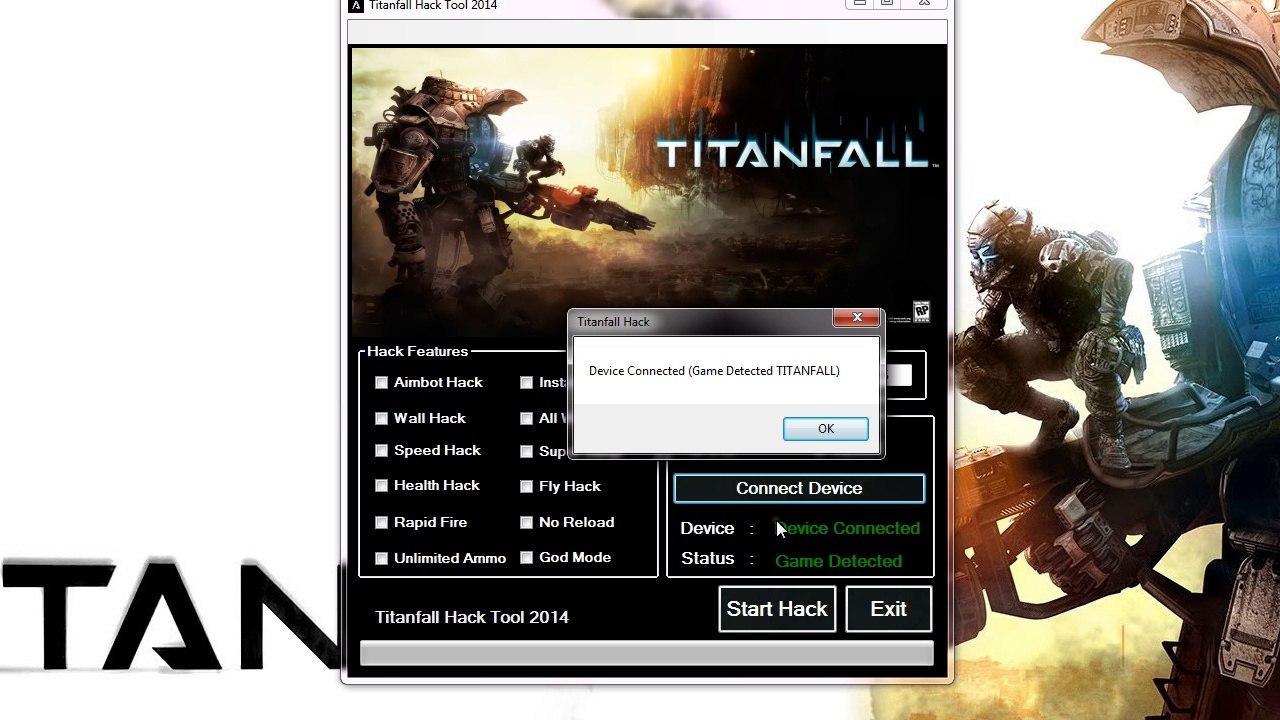Turn on the Speed Hack option
Viewport: 1280px width, 720px height.
coord(381,451)
